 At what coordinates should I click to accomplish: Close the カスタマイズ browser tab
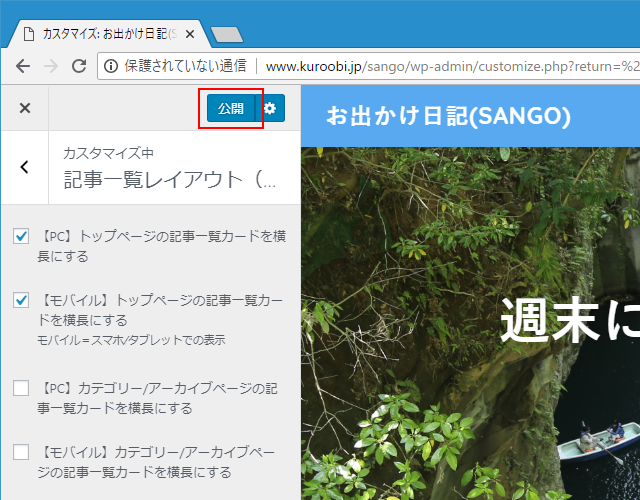(189, 34)
